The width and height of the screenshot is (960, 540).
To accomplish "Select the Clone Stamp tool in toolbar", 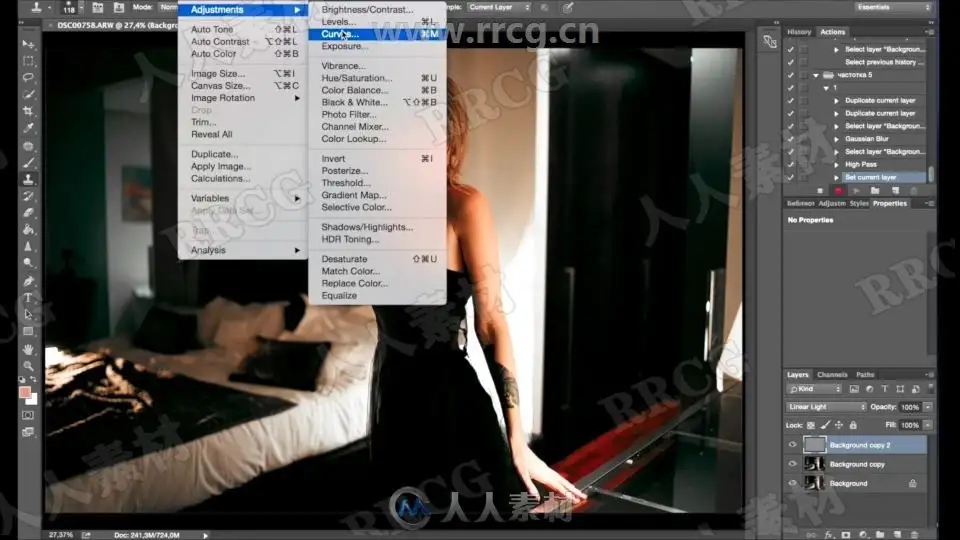I will point(28,179).
